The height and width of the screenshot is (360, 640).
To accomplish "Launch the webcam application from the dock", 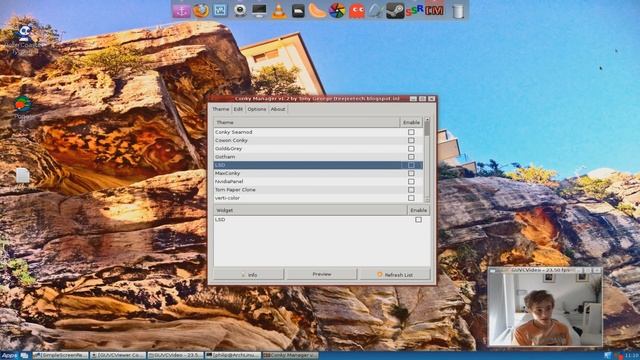I will pyautogui.click(x=240, y=11).
